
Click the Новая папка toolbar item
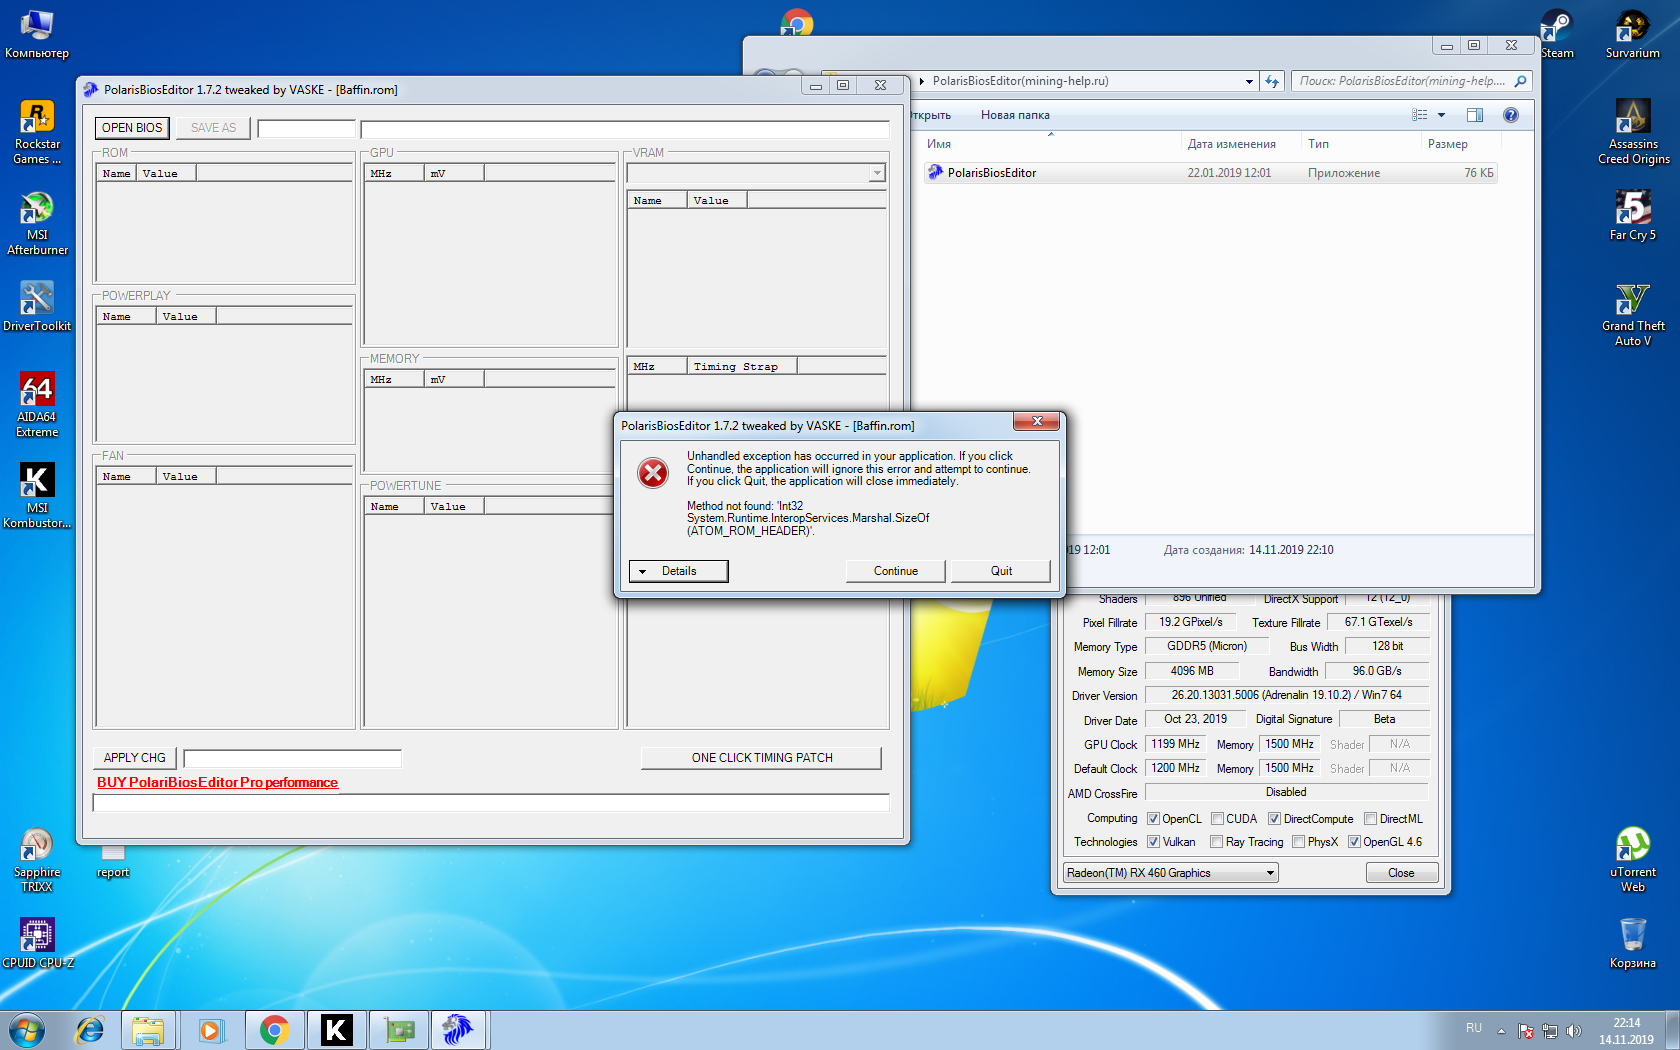[x=1015, y=115]
